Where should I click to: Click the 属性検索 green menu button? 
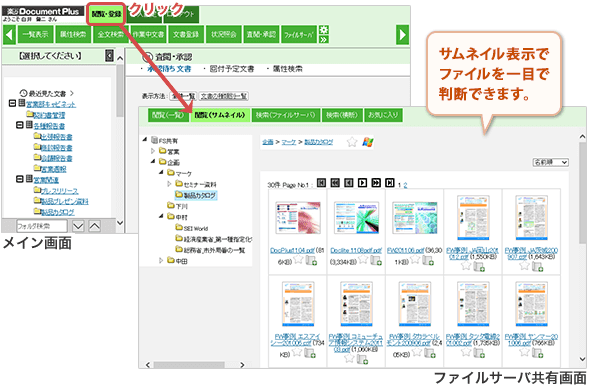(73, 35)
